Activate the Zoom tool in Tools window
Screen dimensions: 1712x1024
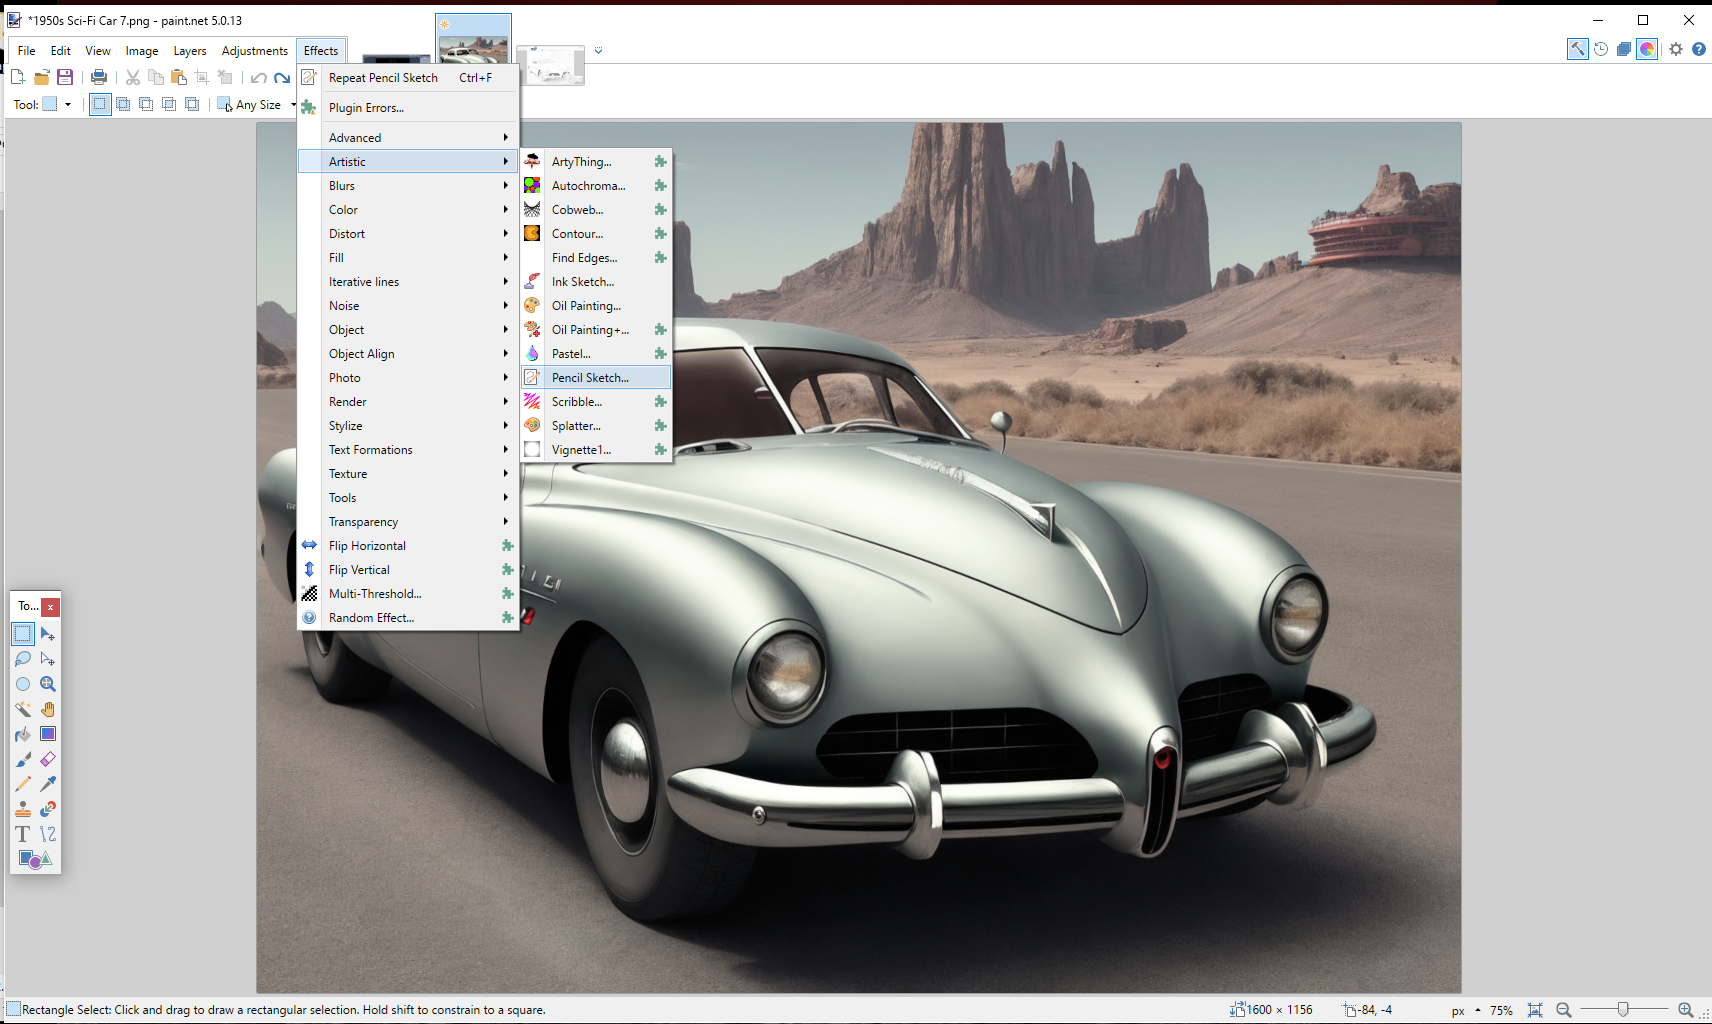[47, 684]
